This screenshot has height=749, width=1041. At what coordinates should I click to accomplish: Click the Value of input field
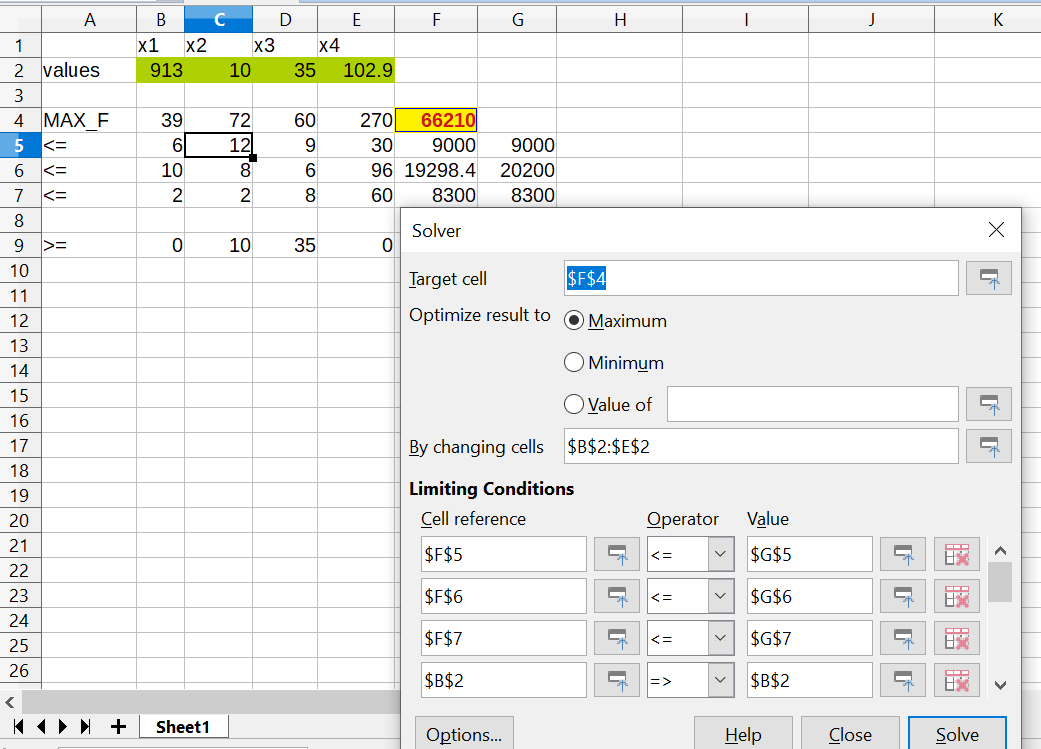point(813,404)
